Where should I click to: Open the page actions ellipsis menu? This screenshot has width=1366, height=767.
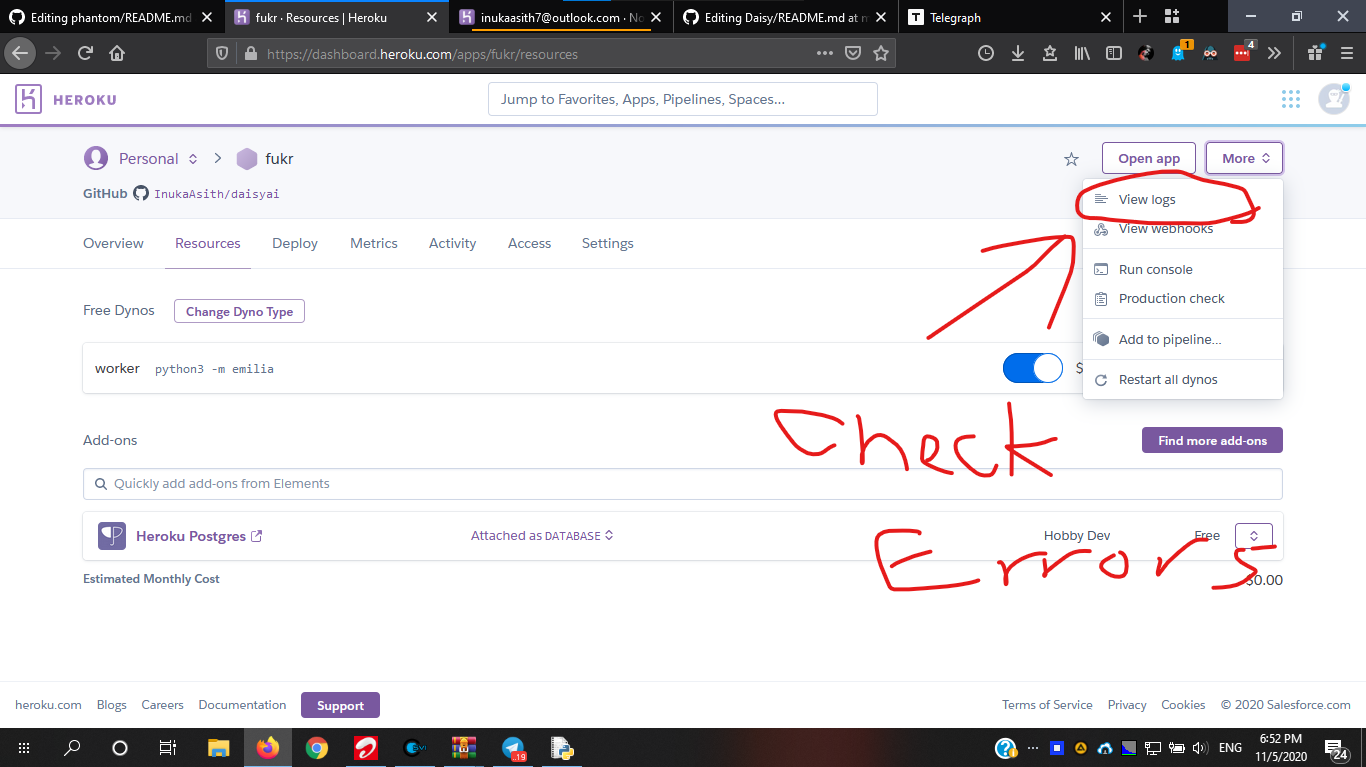pyautogui.click(x=824, y=54)
